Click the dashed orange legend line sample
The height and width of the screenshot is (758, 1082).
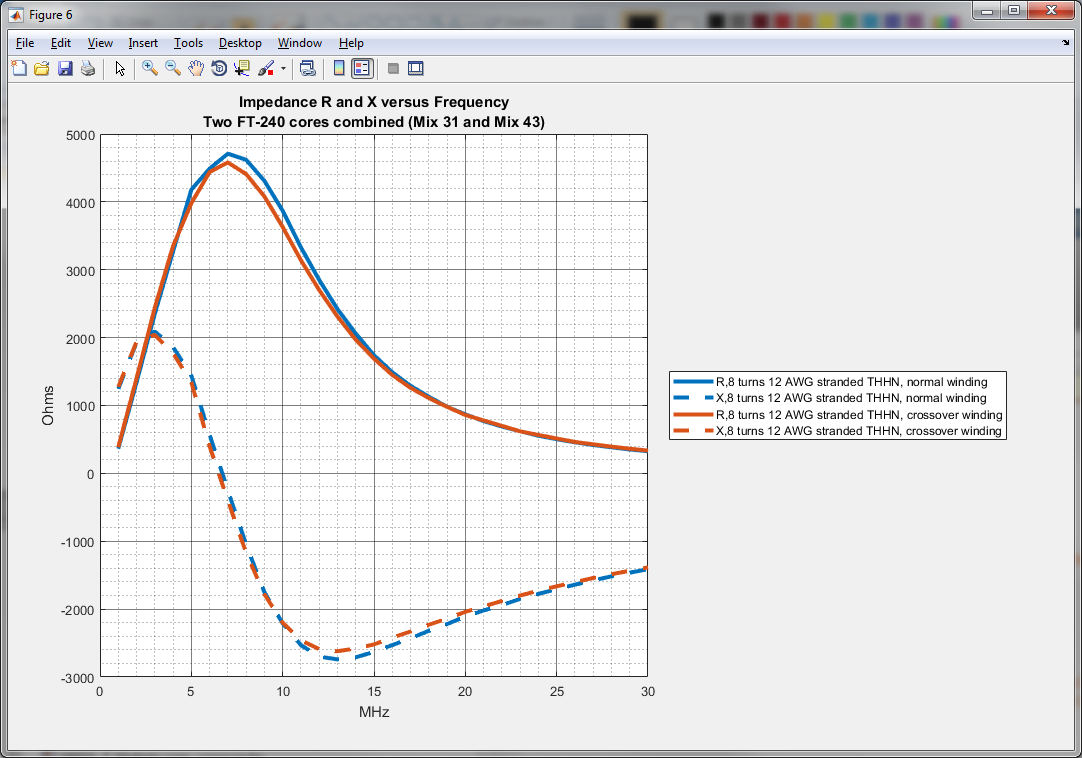pos(693,431)
